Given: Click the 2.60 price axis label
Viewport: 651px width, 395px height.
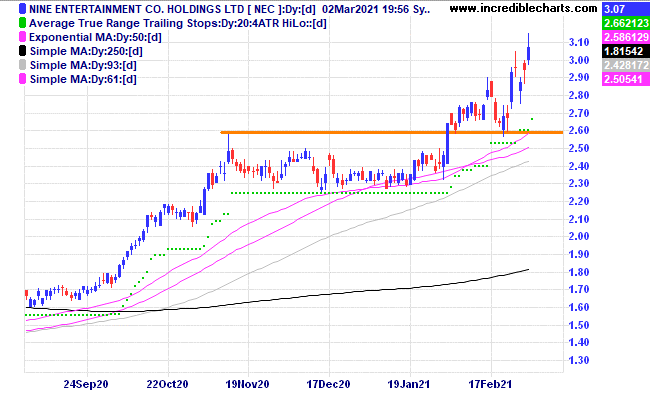Looking at the screenshot, I should [x=579, y=130].
